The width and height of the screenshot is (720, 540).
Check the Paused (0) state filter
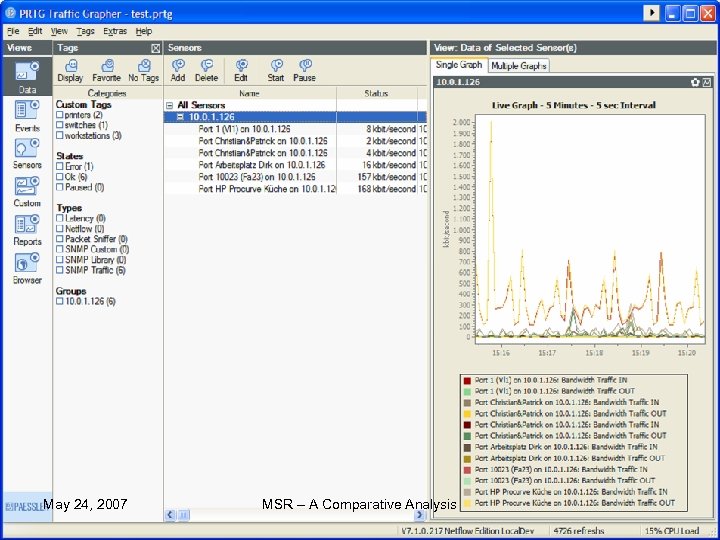(60, 187)
